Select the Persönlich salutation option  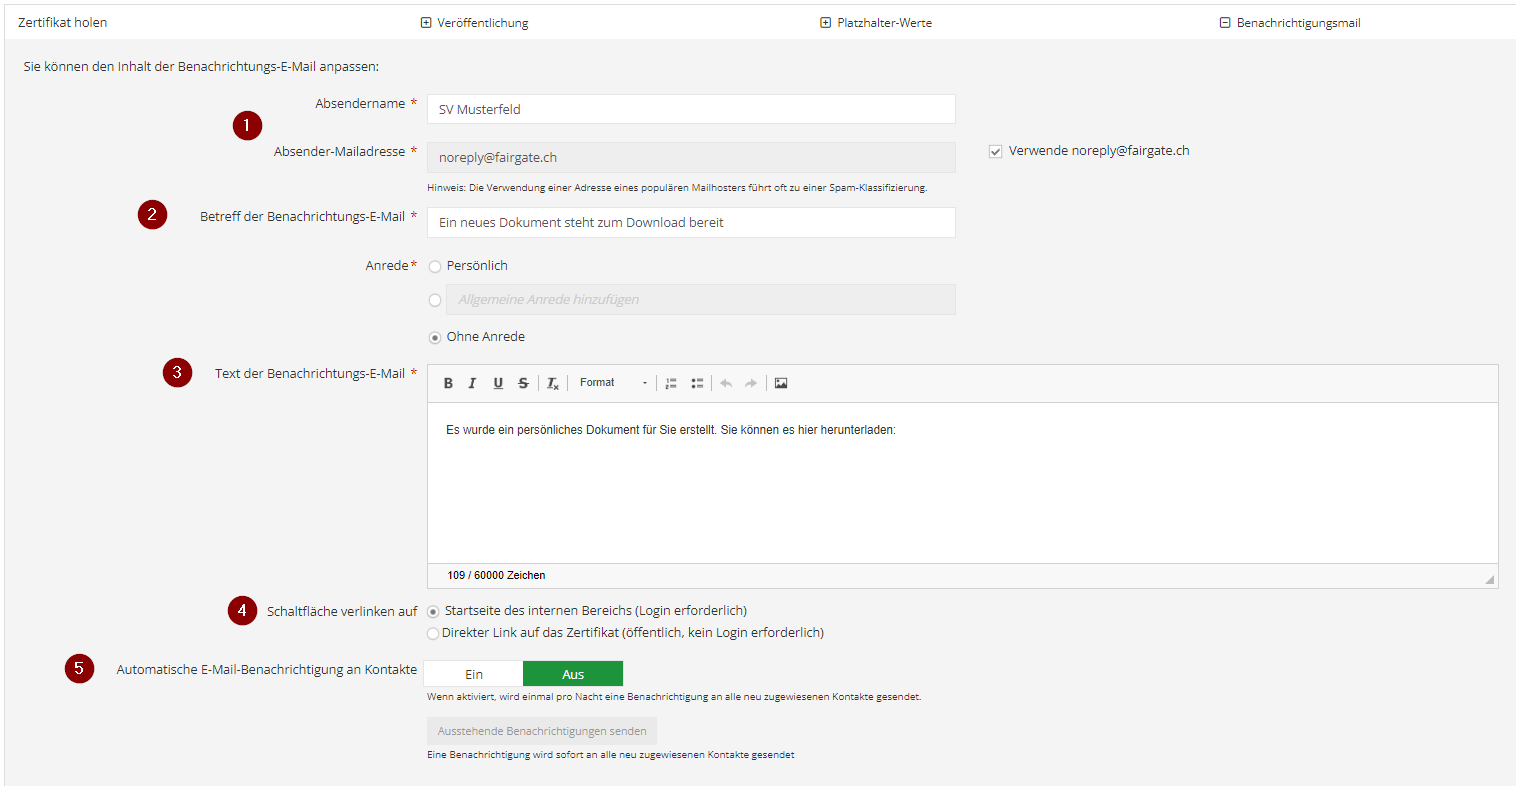(435, 267)
